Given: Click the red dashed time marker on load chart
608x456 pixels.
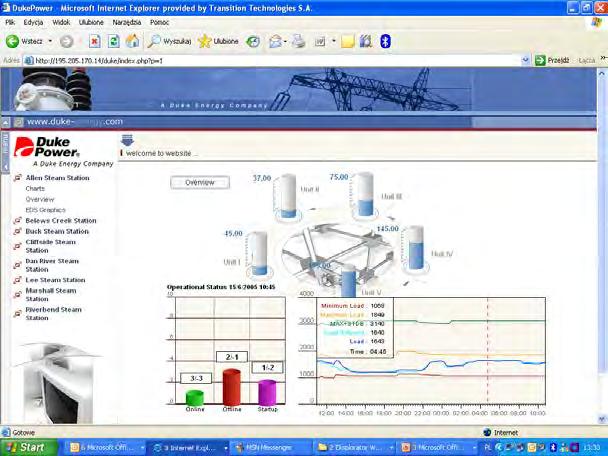Looking at the screenshot, I should coord(488,351).
